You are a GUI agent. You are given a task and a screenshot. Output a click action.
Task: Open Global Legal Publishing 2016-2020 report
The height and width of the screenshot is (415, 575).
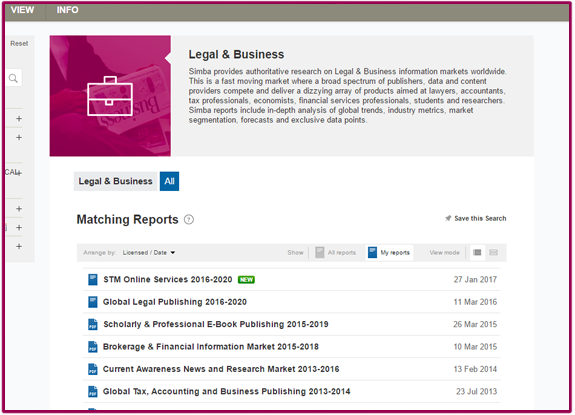pyautogui.click(x=175, y=302)
